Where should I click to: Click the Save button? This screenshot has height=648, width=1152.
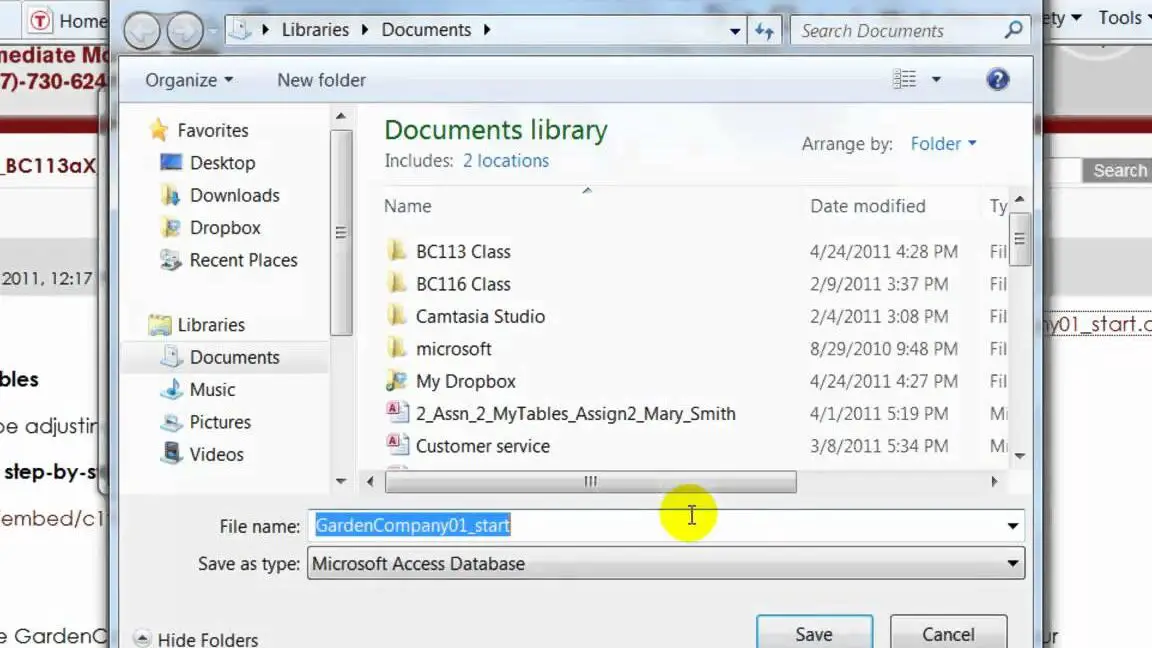[814, 633]
